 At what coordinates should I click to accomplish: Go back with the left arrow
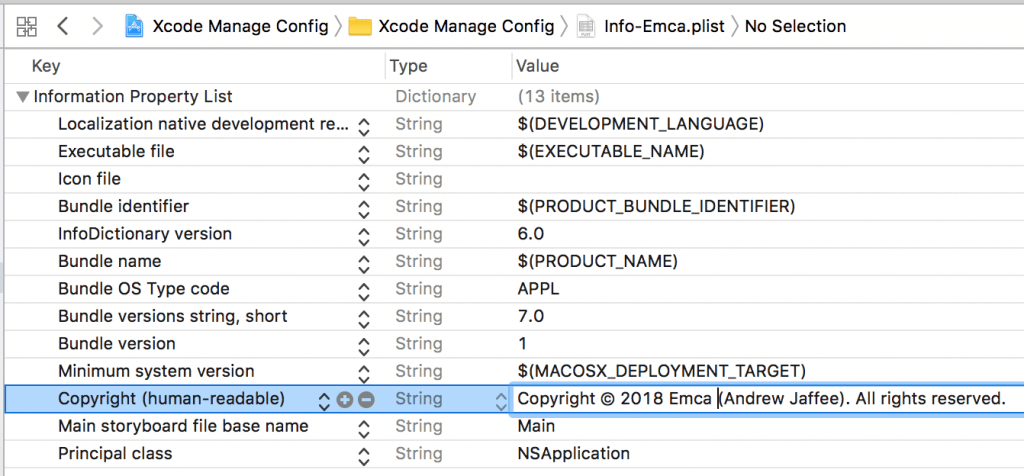(63, 26)
